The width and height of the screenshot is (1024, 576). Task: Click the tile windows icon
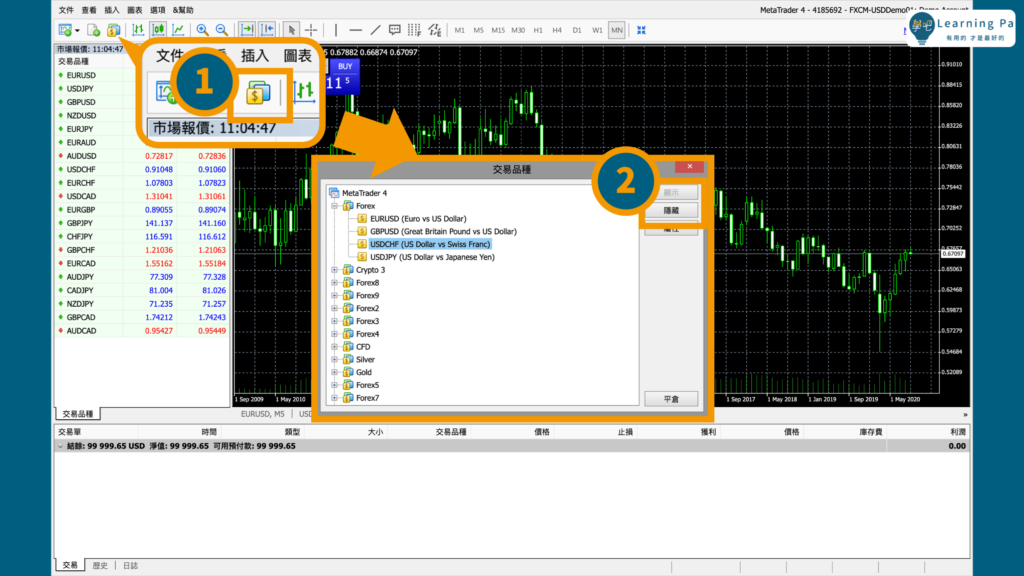[641, 30]
